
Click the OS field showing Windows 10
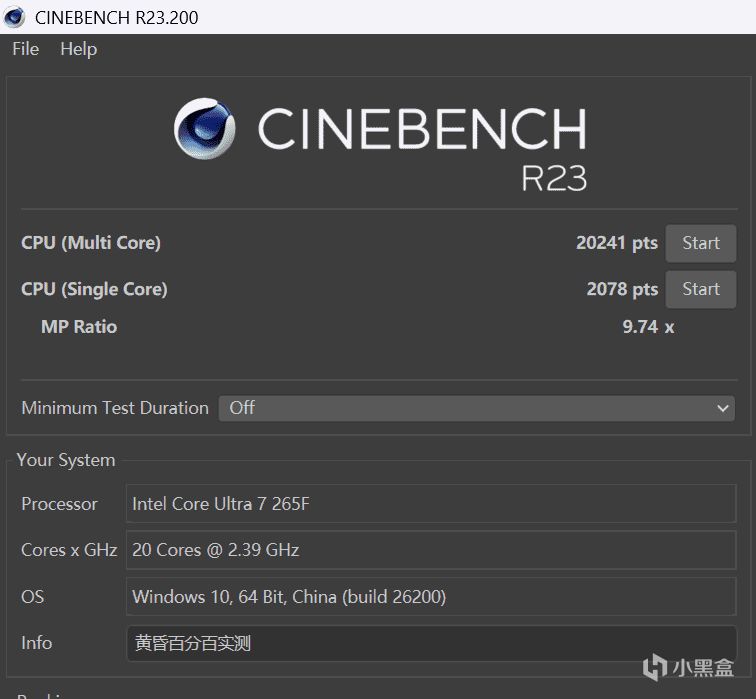[431, 597]
